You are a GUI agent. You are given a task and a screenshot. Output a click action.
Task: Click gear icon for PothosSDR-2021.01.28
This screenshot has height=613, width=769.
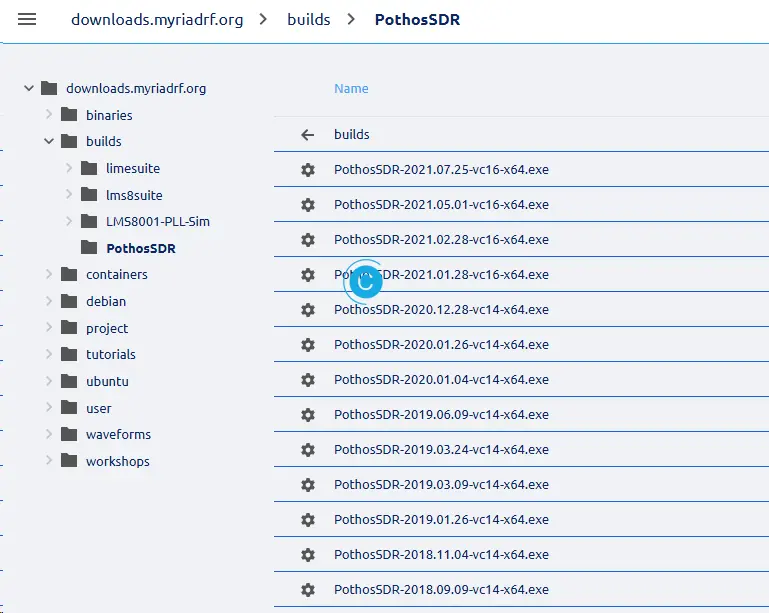308,275
